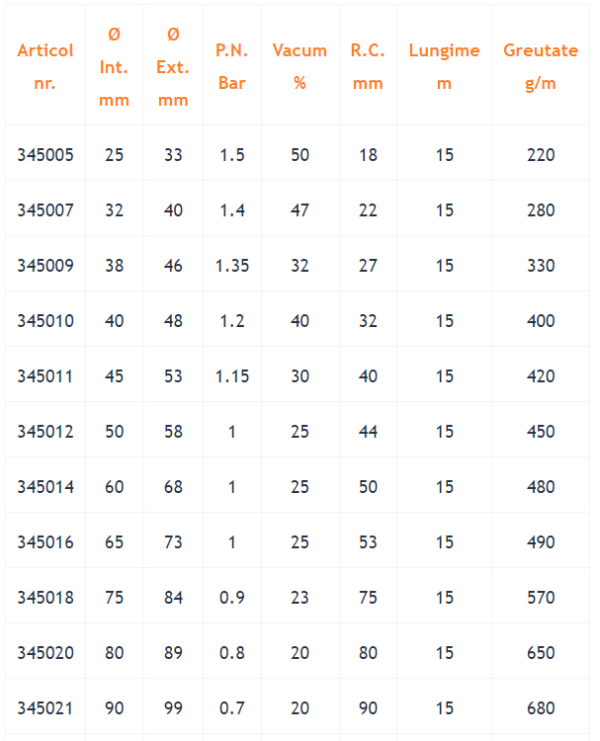The height and width of the screenshot is (741, 600).
Task: Click the Ø Ext. mm header
Action: pyautogui.click(x=173, y=67)
